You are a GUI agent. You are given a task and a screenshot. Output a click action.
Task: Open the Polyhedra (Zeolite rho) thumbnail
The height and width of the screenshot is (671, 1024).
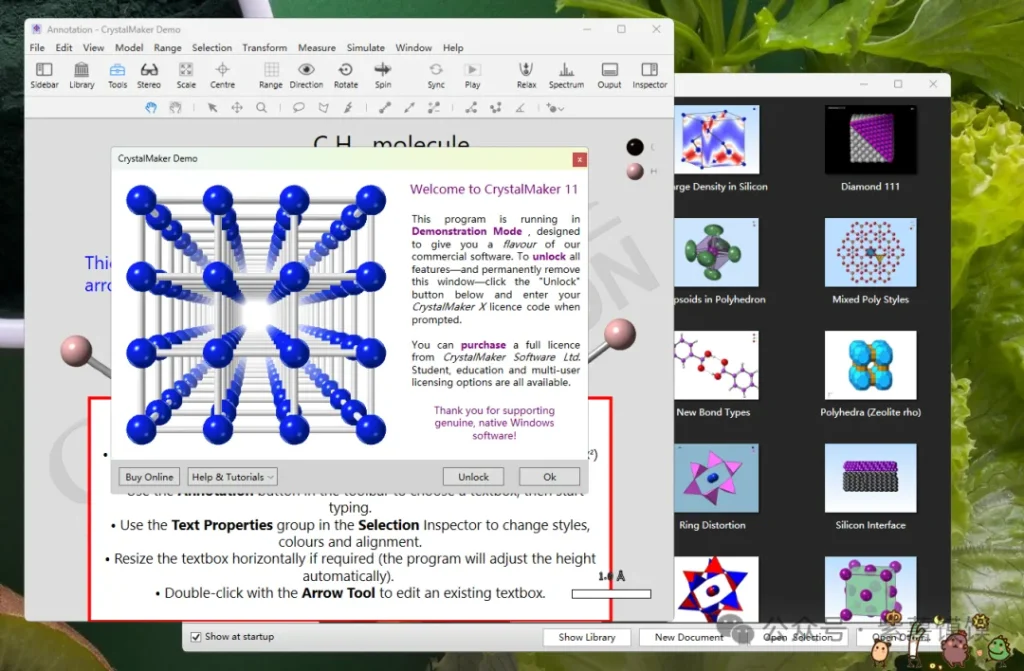pos(870,366)
